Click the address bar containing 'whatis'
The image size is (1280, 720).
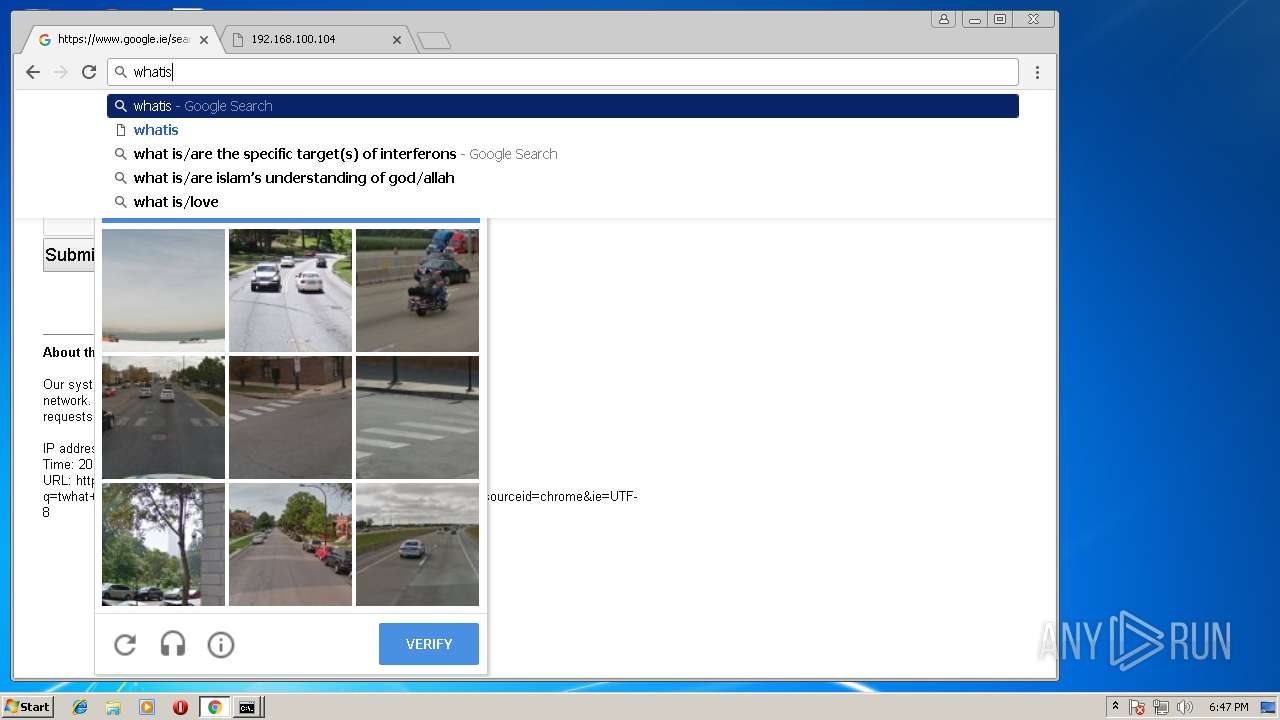[563, 72]
